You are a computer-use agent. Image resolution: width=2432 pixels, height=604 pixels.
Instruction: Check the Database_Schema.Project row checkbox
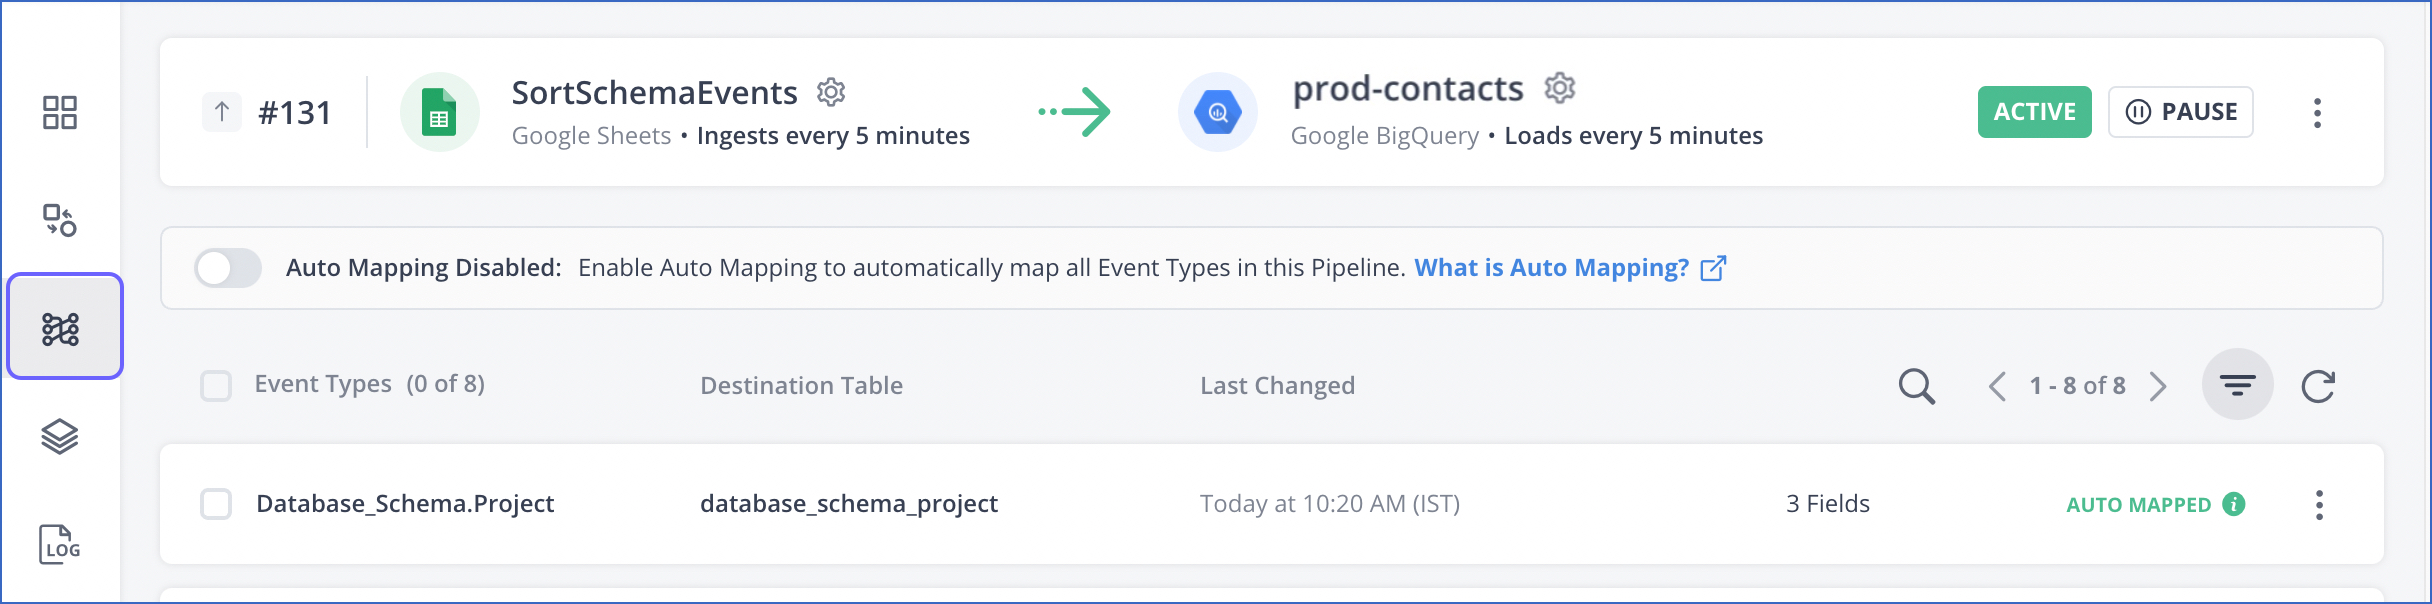point(216,504)
